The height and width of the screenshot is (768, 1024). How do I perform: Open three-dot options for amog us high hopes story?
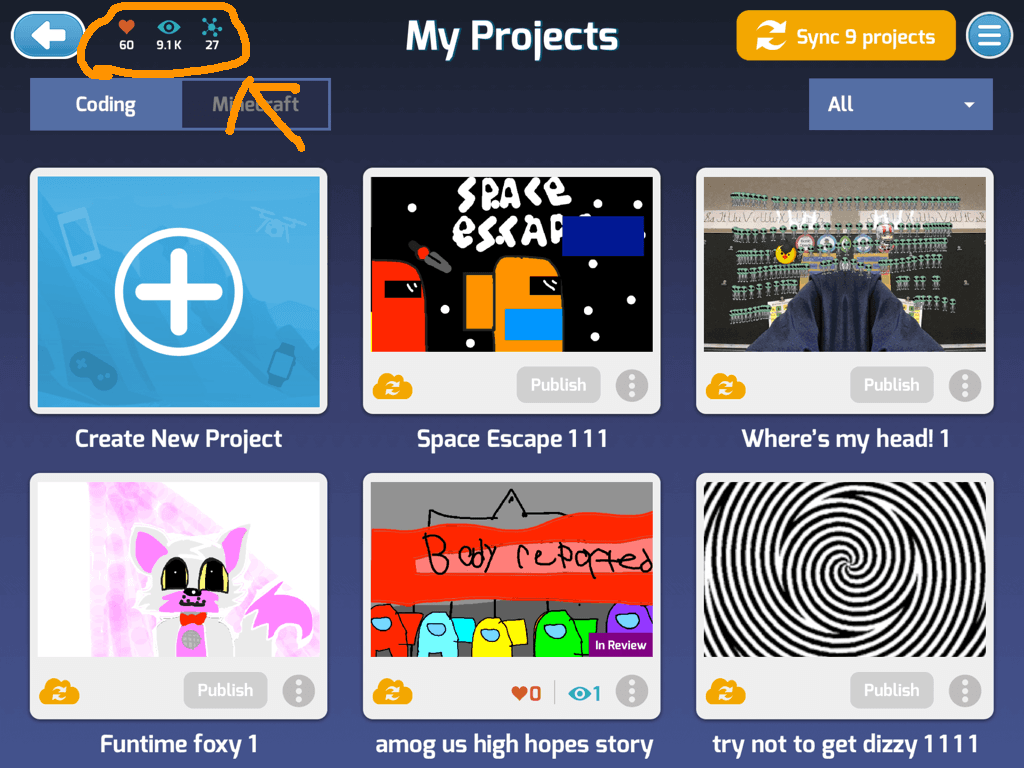(x=632, y=690)
